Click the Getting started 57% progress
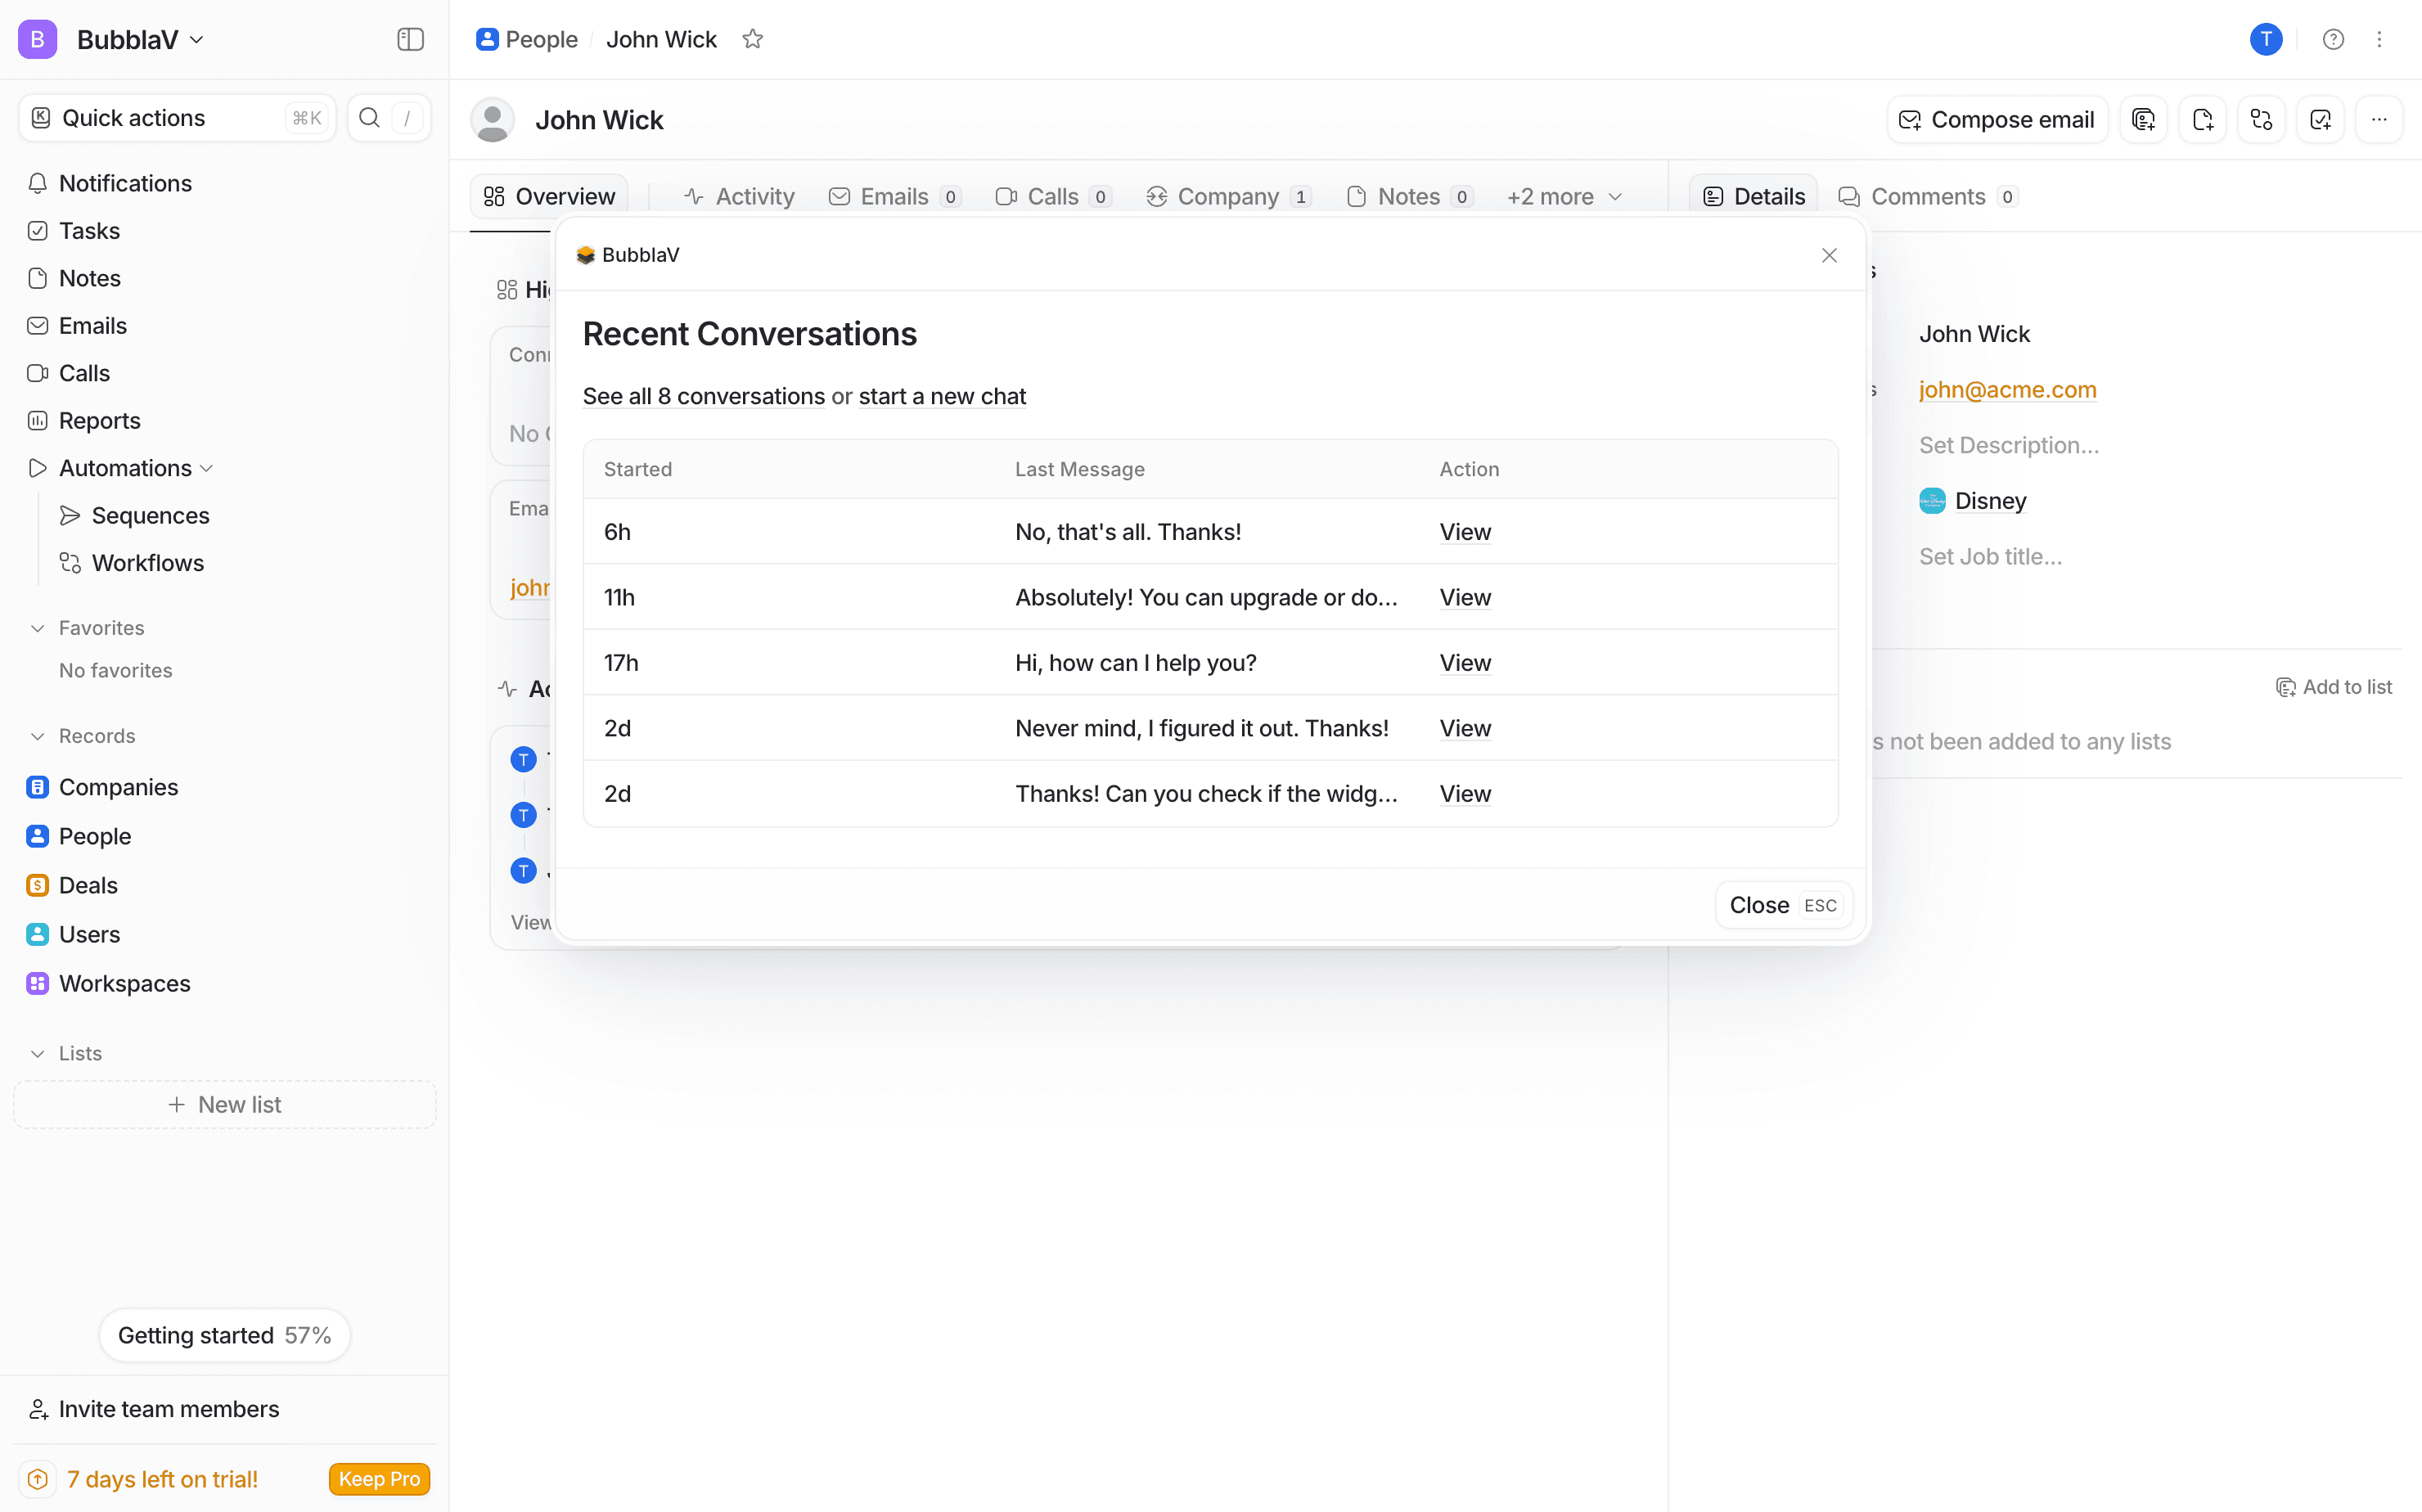2422x1512 pixels. (x=224, y=1335)
